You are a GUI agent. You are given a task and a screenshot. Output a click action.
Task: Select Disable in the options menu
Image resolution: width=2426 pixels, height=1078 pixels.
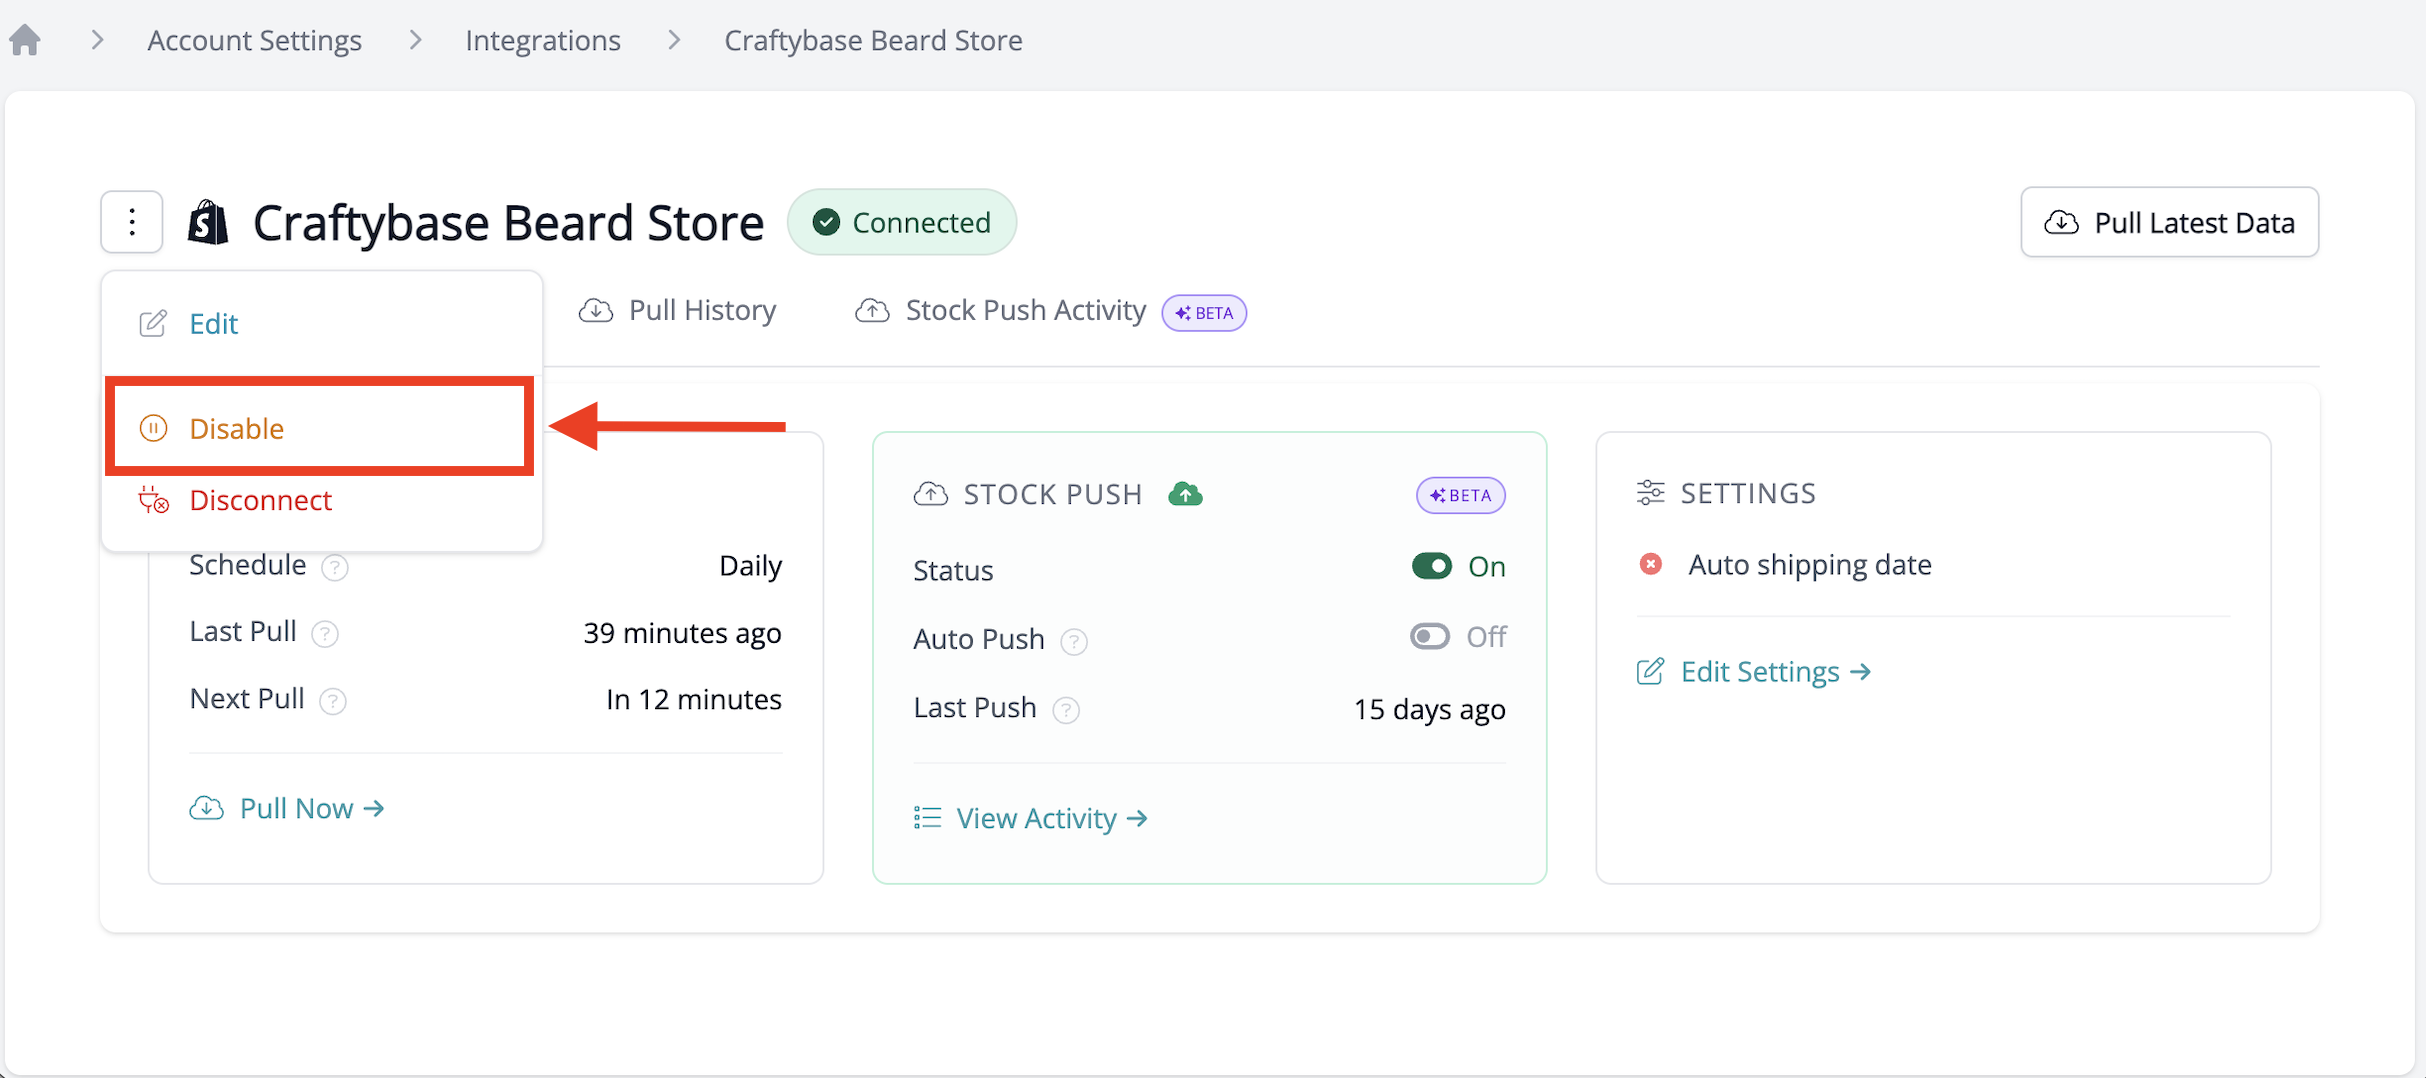[x=320, y=428]
